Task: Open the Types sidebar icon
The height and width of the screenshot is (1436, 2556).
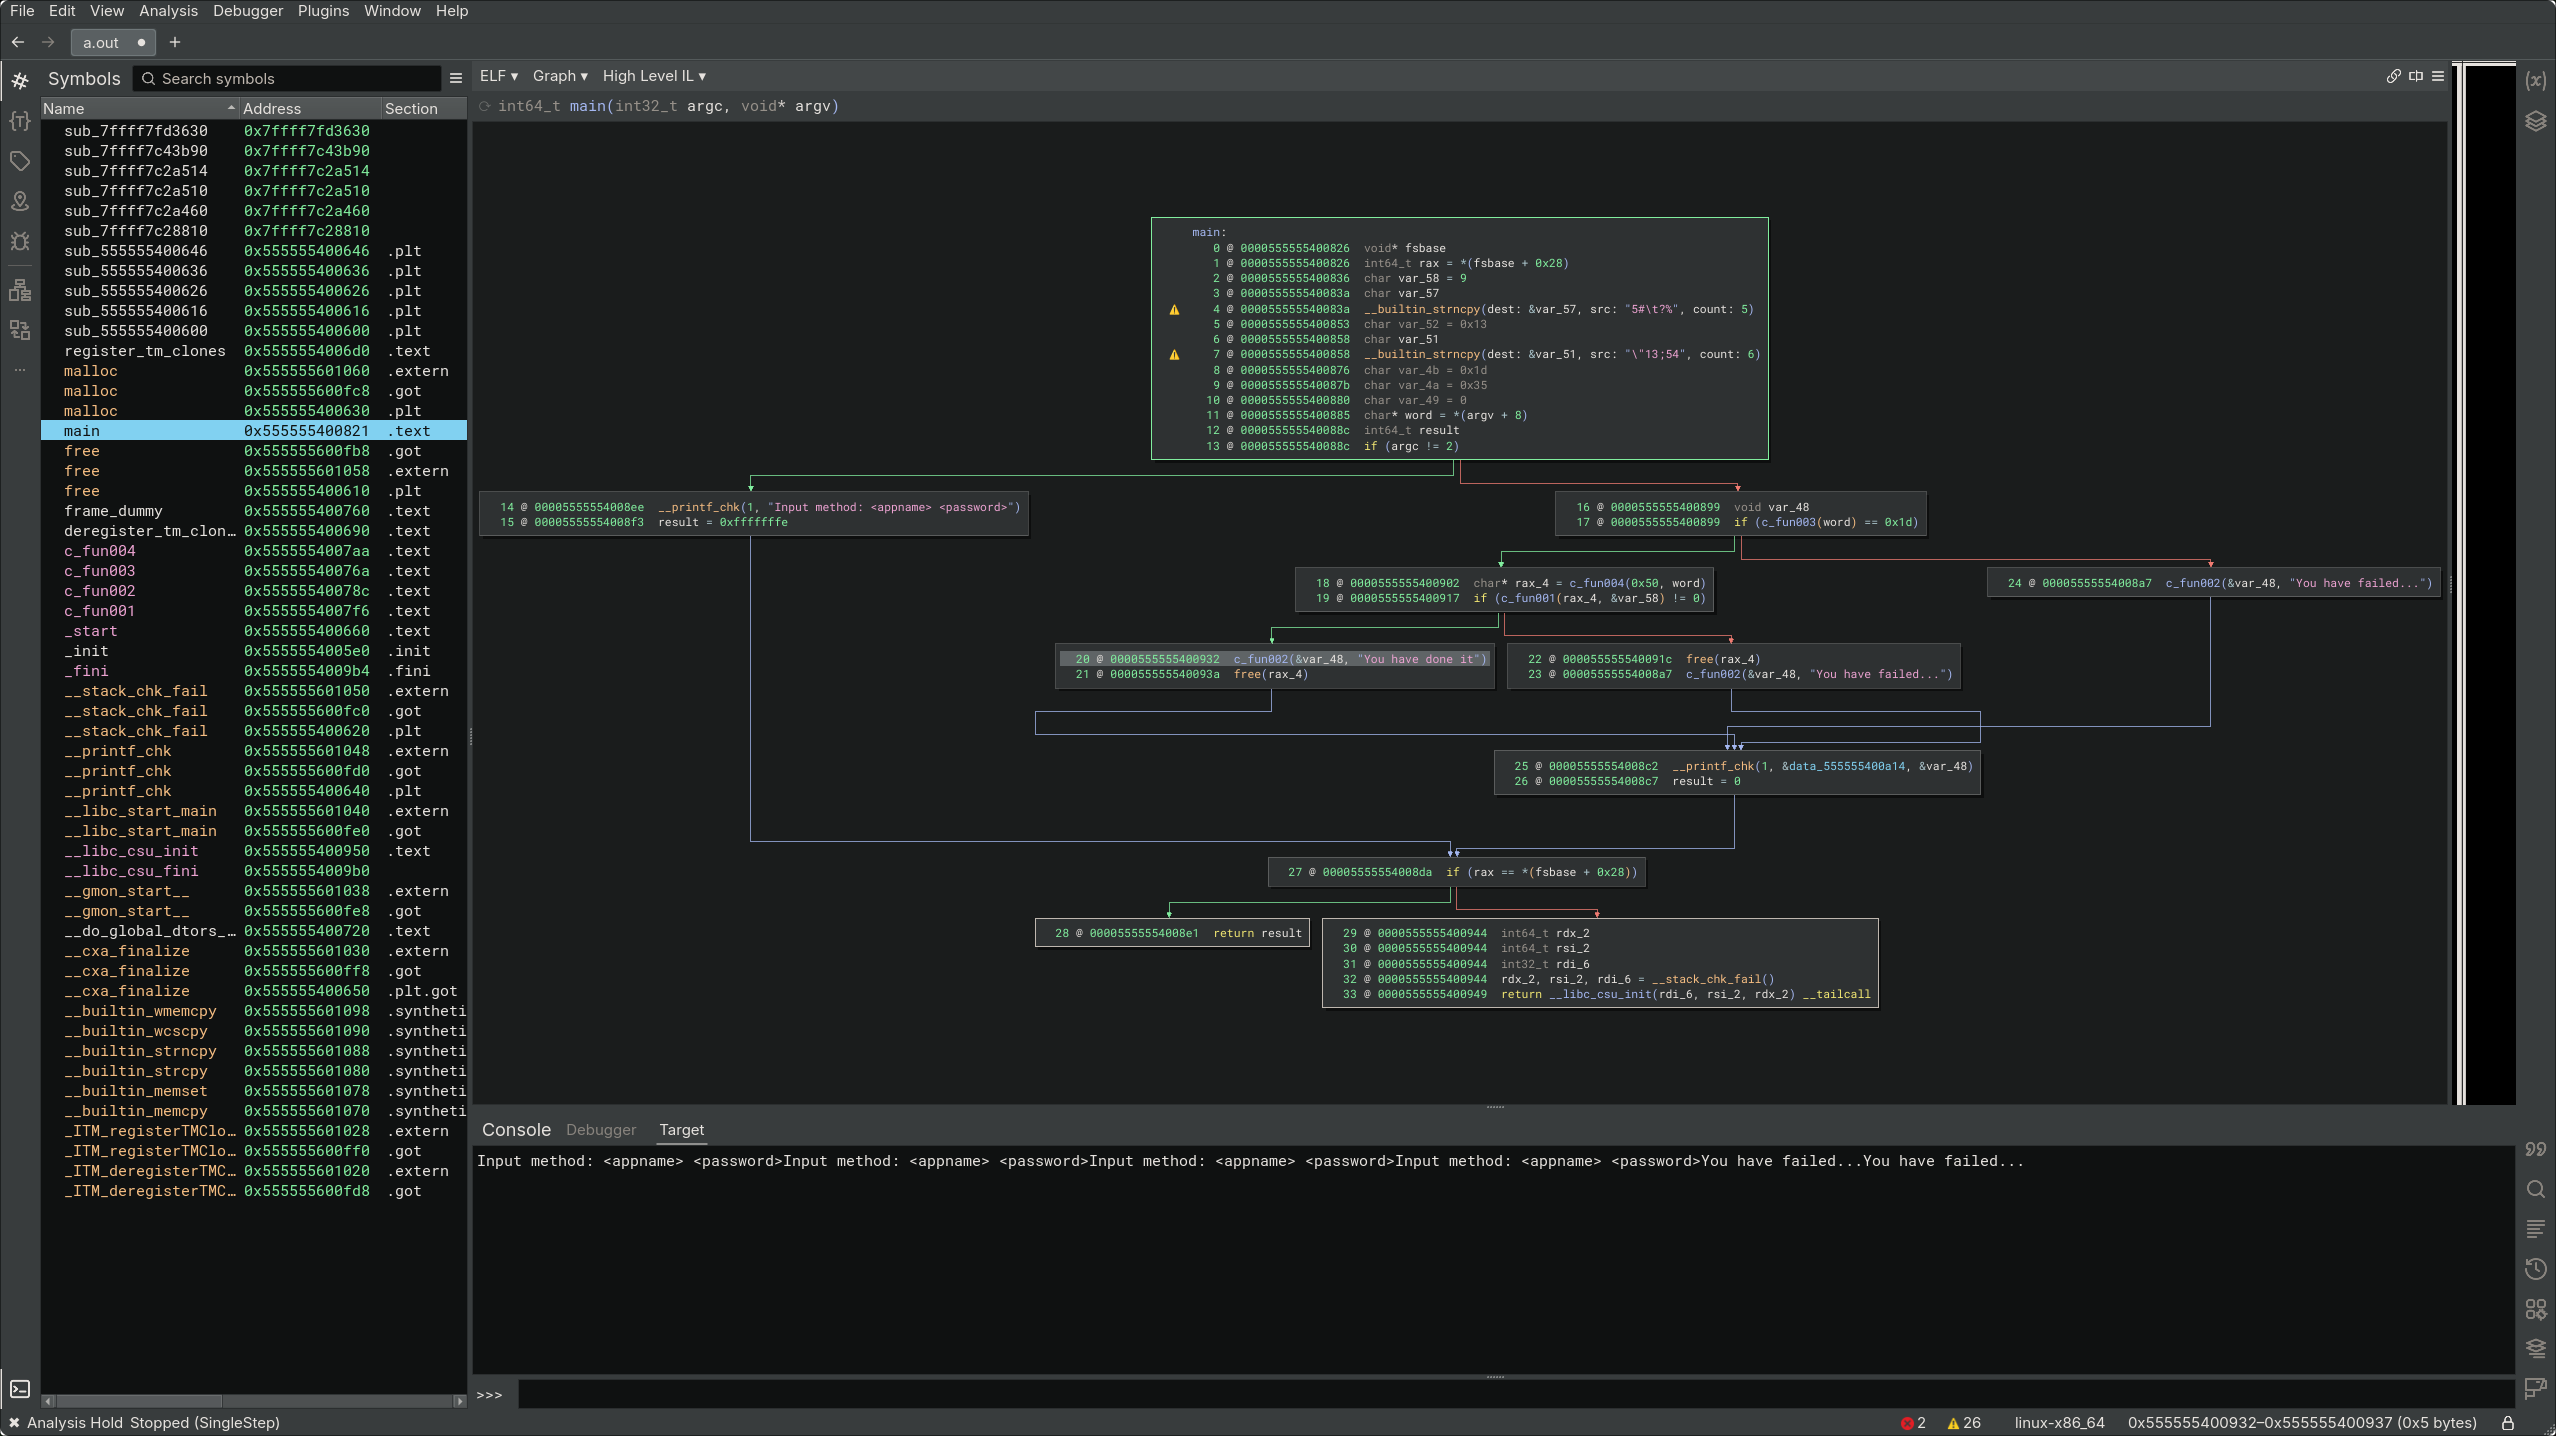Action: tap(20, 121)
